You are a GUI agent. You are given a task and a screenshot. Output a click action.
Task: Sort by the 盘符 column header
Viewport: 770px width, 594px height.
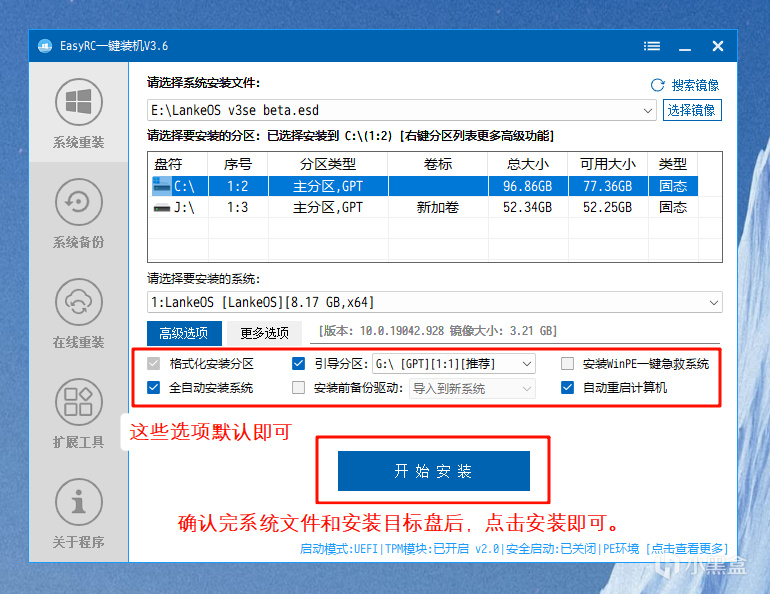tap(178, 164)
